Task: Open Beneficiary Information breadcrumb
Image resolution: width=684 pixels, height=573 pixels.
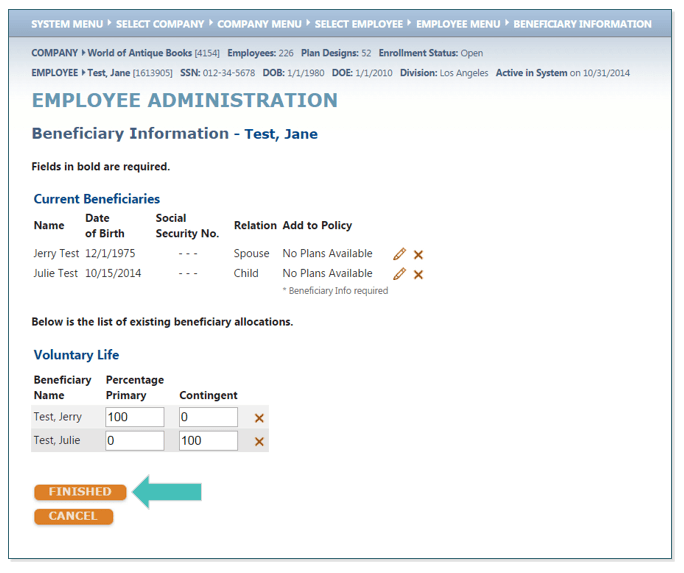Action: click(582, 24)
